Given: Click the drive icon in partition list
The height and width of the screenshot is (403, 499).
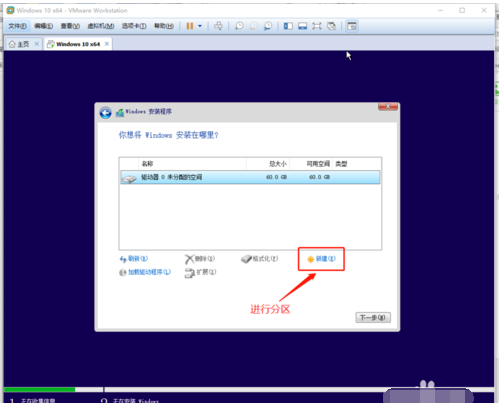Looking at the screenshot, I should [129, 178].
